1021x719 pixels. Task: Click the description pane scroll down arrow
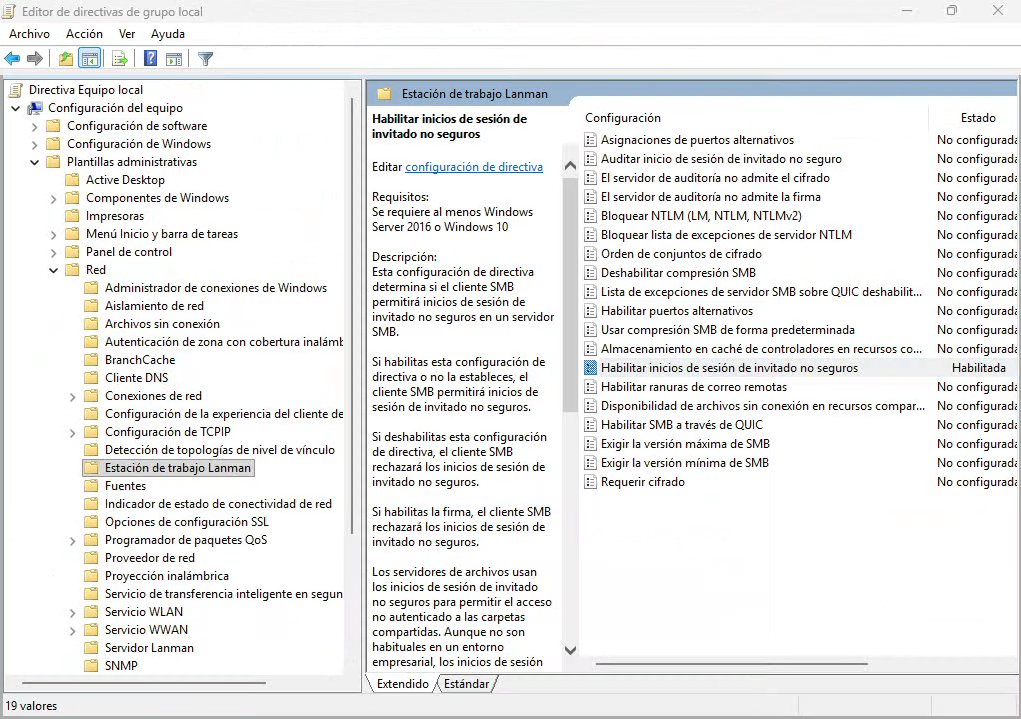(x=570, y=650)
